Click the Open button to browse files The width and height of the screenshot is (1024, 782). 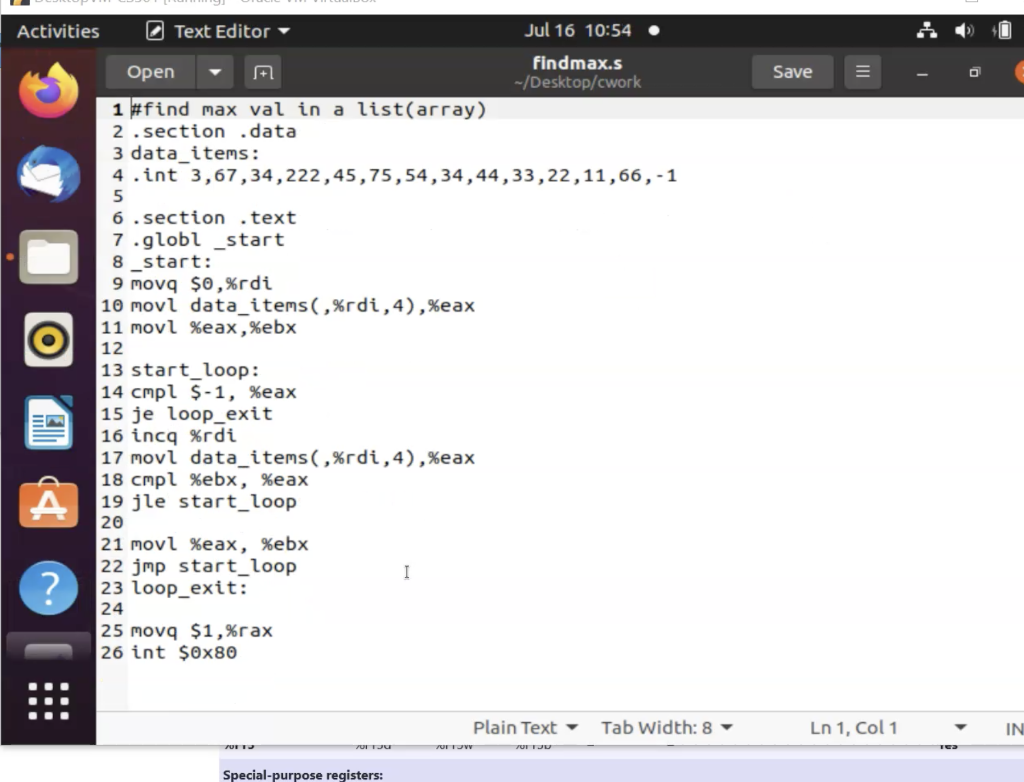click(148, 72)
